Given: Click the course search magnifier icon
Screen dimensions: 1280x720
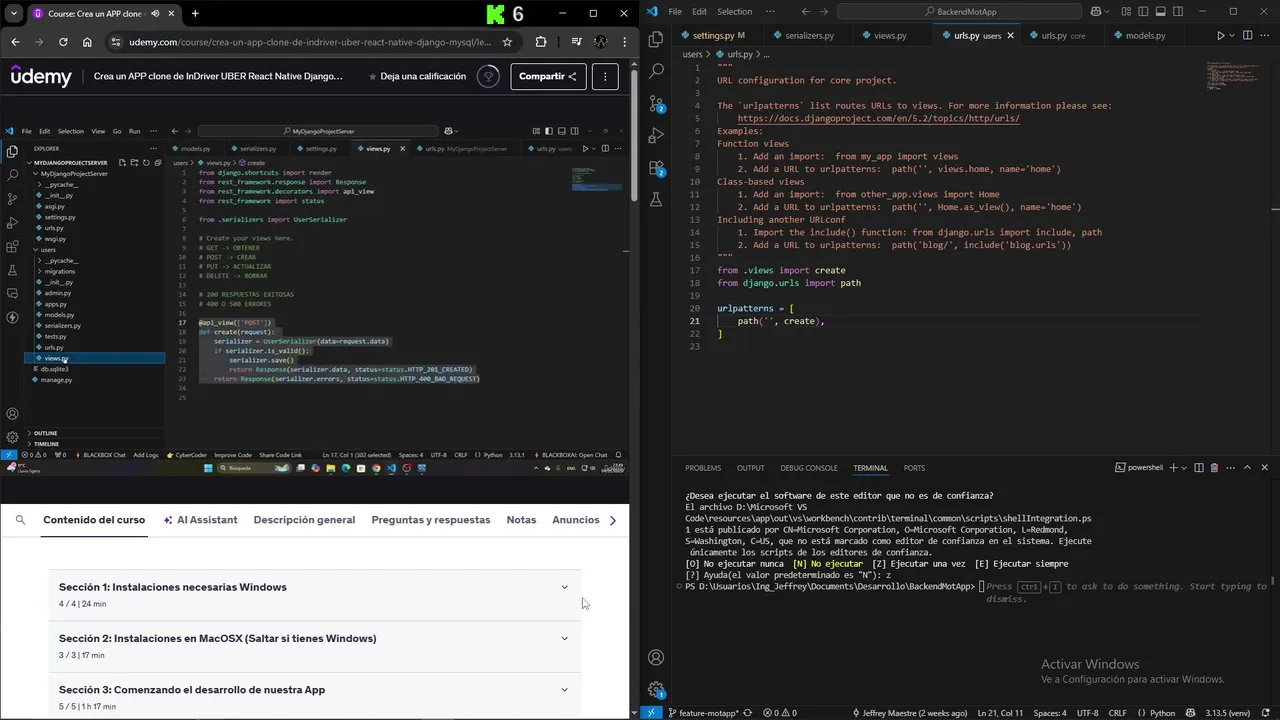Looking at the screenshot, I should point(20,520).
